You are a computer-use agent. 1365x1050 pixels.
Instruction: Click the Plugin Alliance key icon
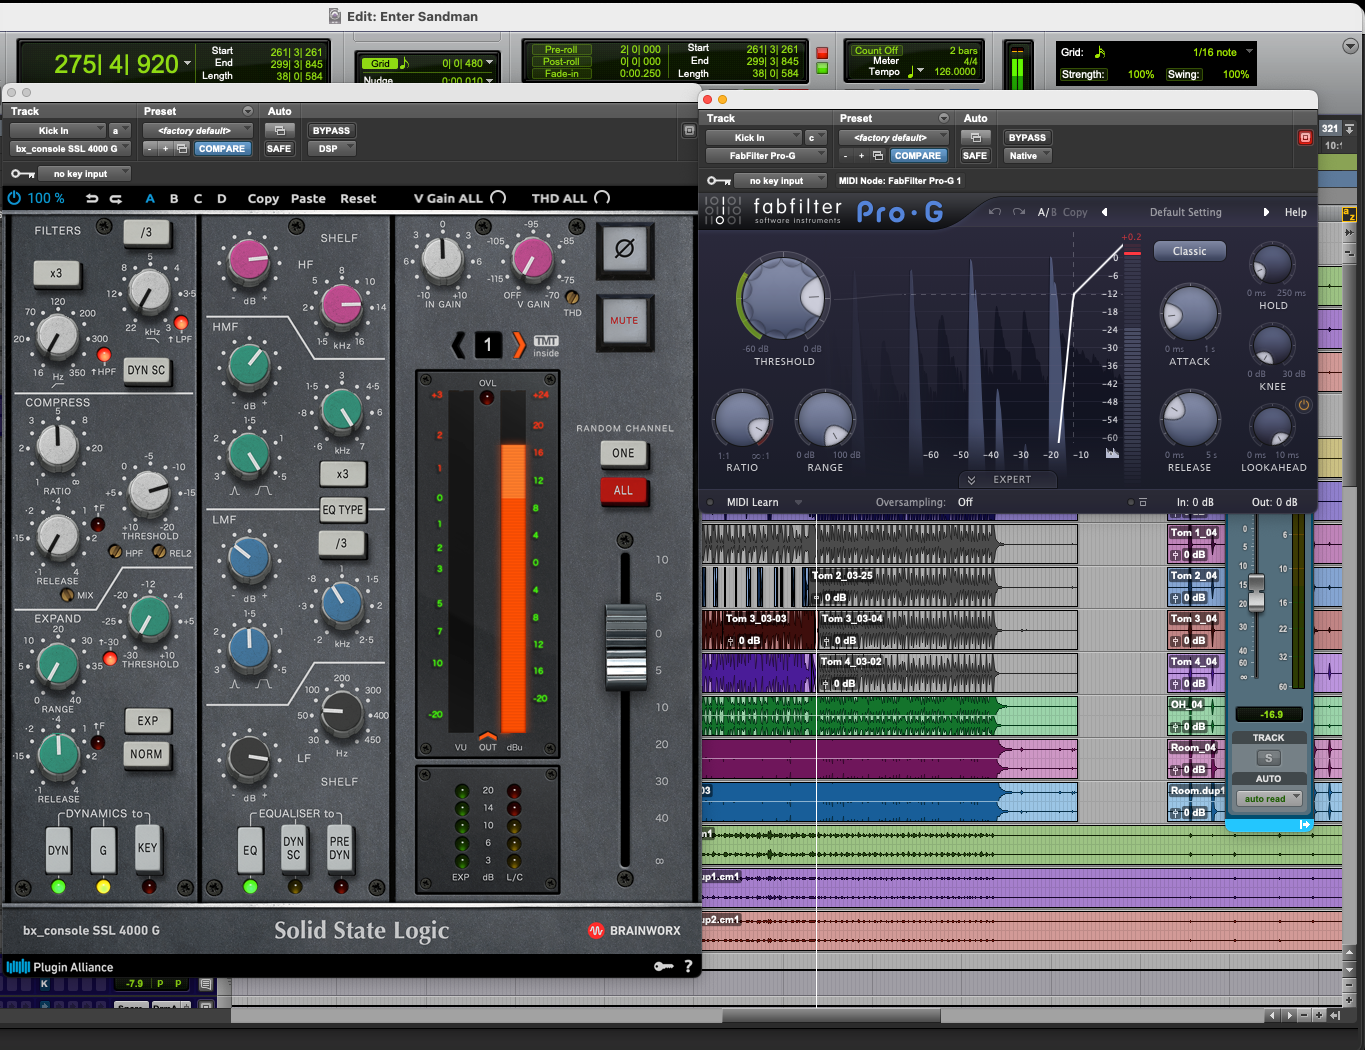[663, 966]
